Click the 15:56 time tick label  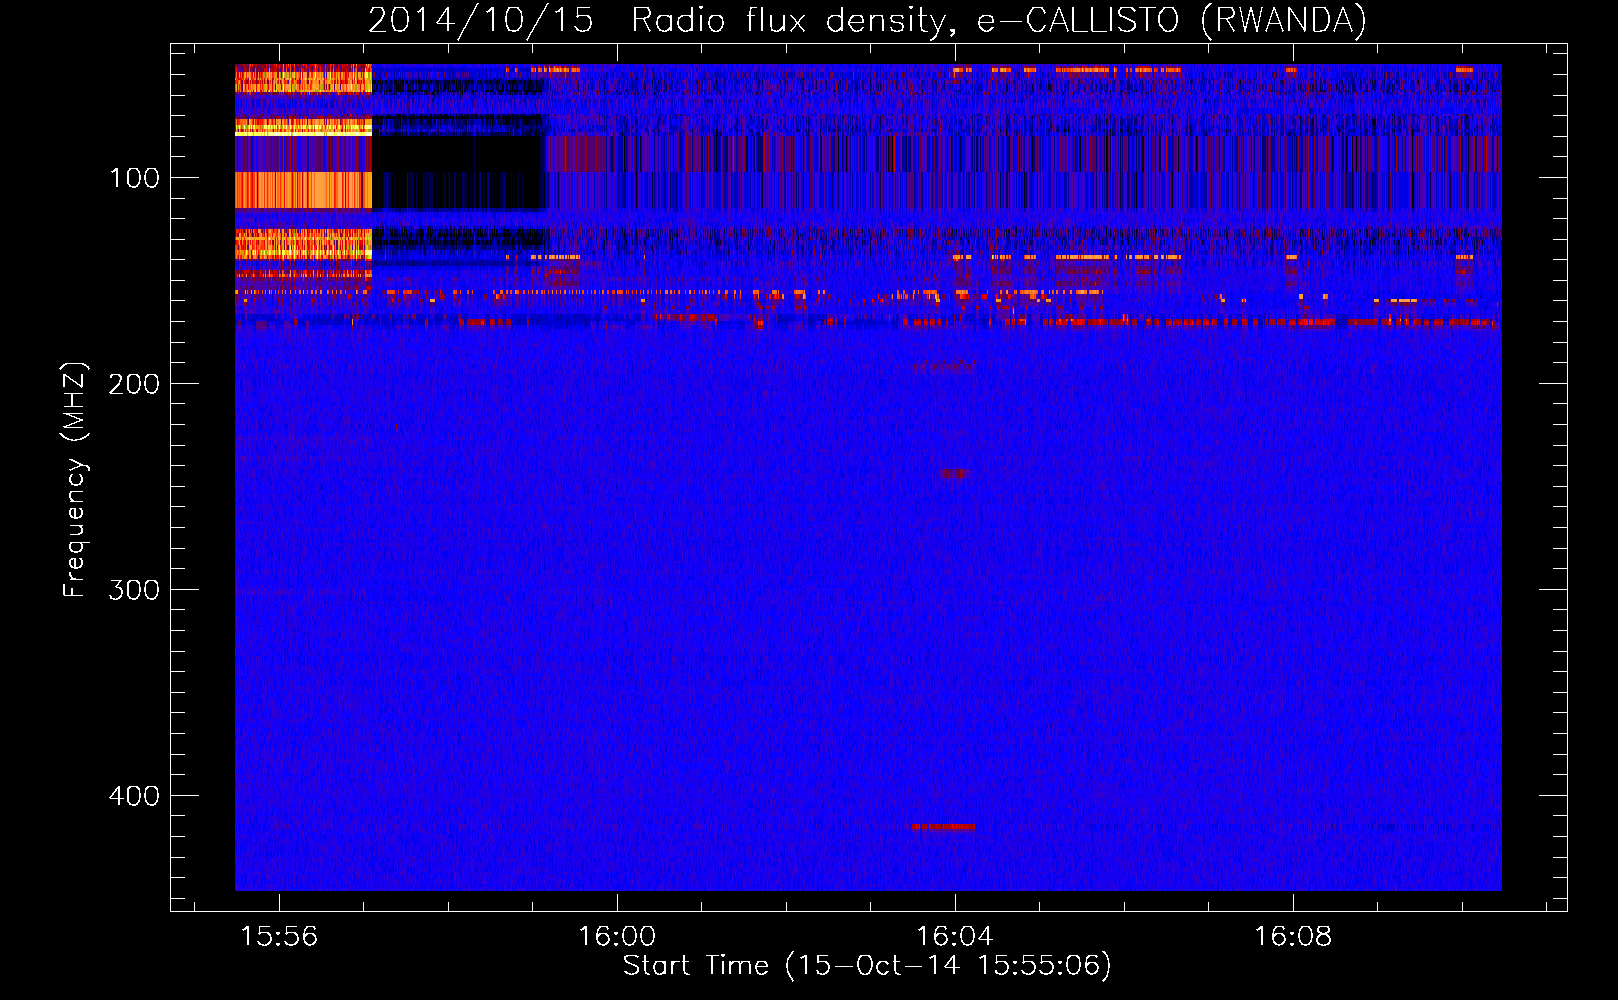click(x=279, y=937)
